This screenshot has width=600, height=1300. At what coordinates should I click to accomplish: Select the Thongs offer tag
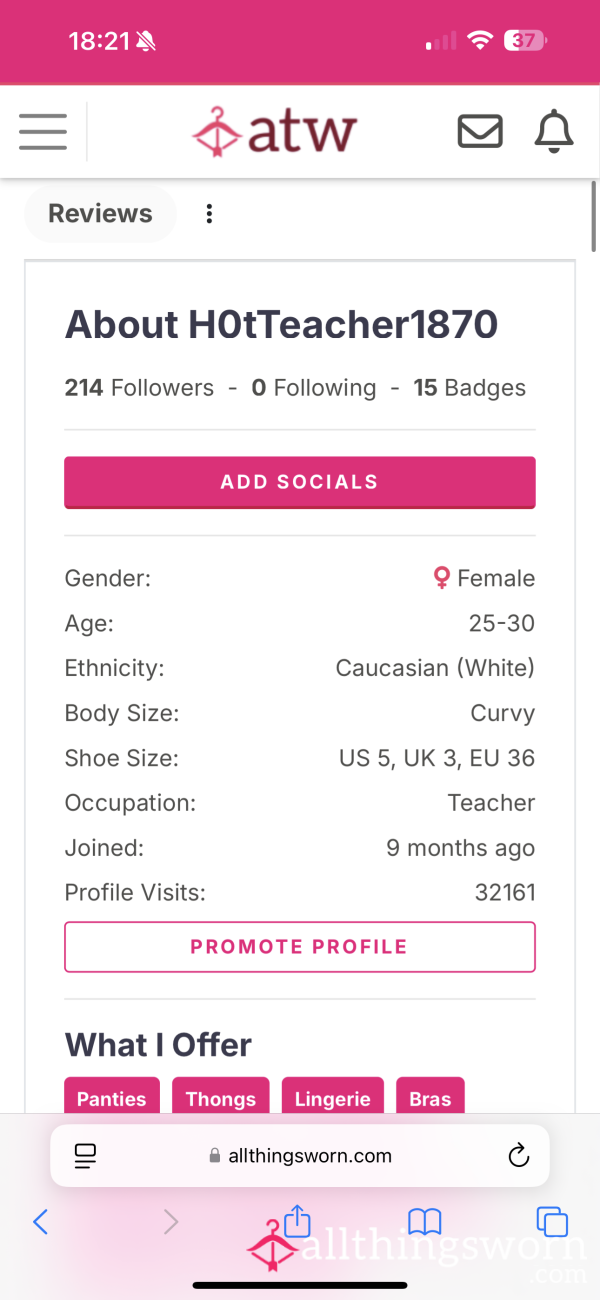[221, 1098]
